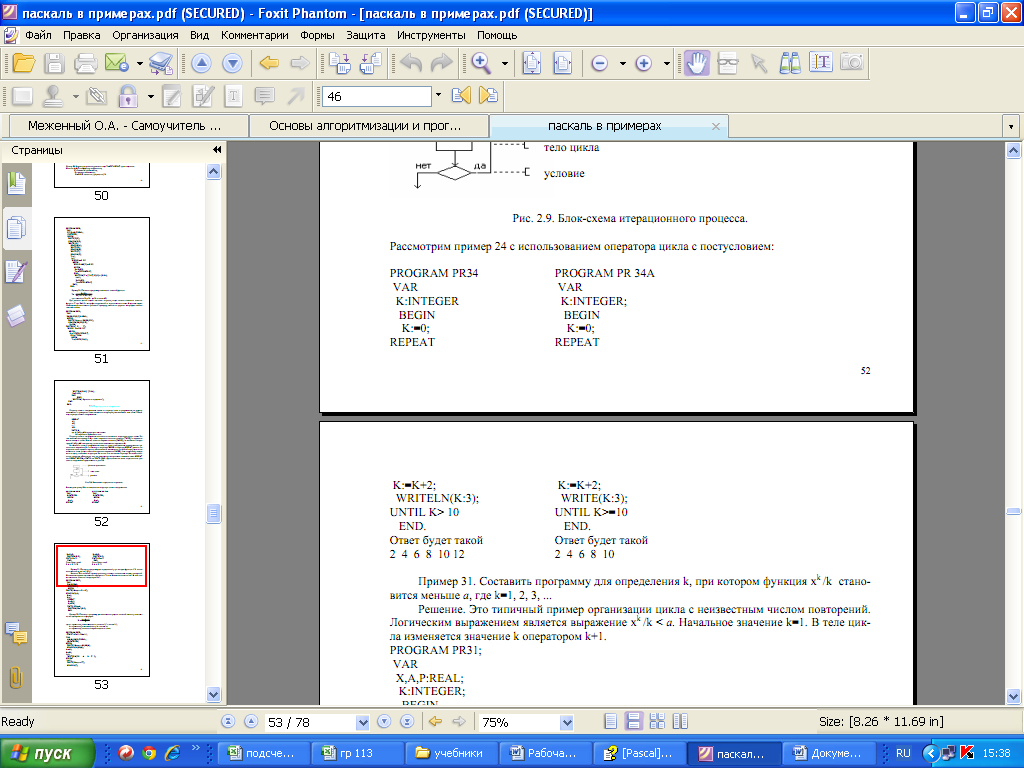The height and width of the screenshot is (768, 1024).
Task: Select page 52 thumbnail
Action: pos(102,447)
